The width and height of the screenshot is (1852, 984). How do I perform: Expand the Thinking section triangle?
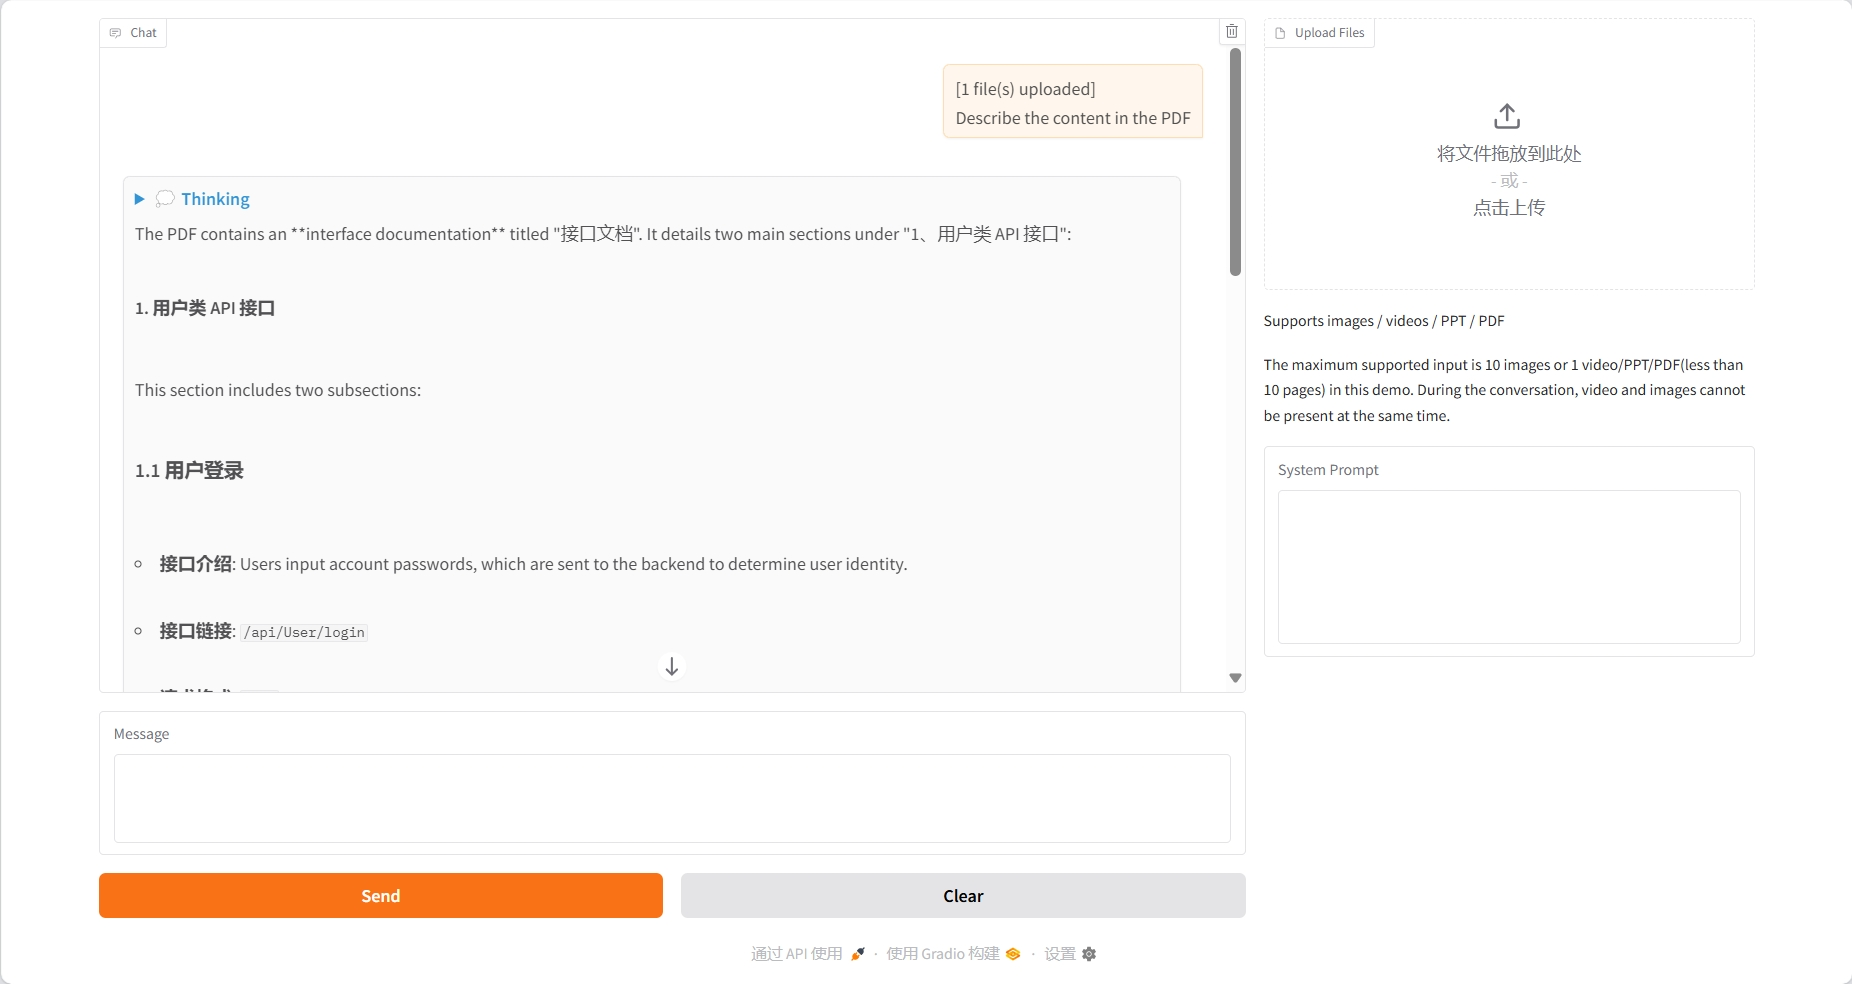(x=140, y=199)
